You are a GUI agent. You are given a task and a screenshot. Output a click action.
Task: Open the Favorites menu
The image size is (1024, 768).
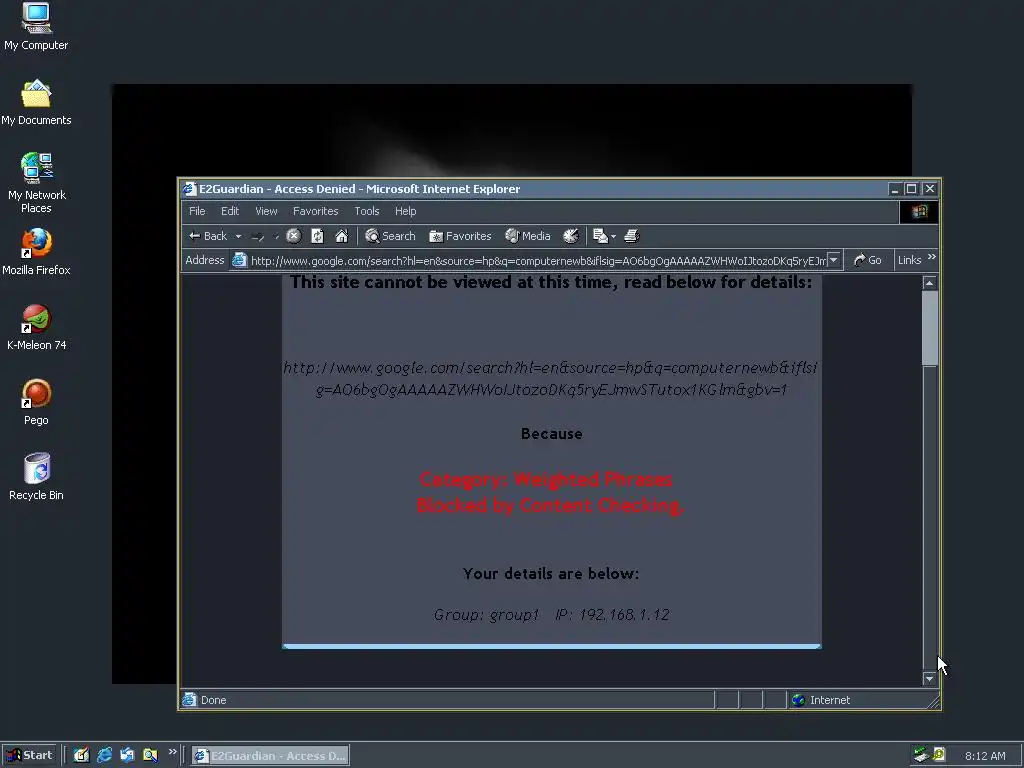315,211
